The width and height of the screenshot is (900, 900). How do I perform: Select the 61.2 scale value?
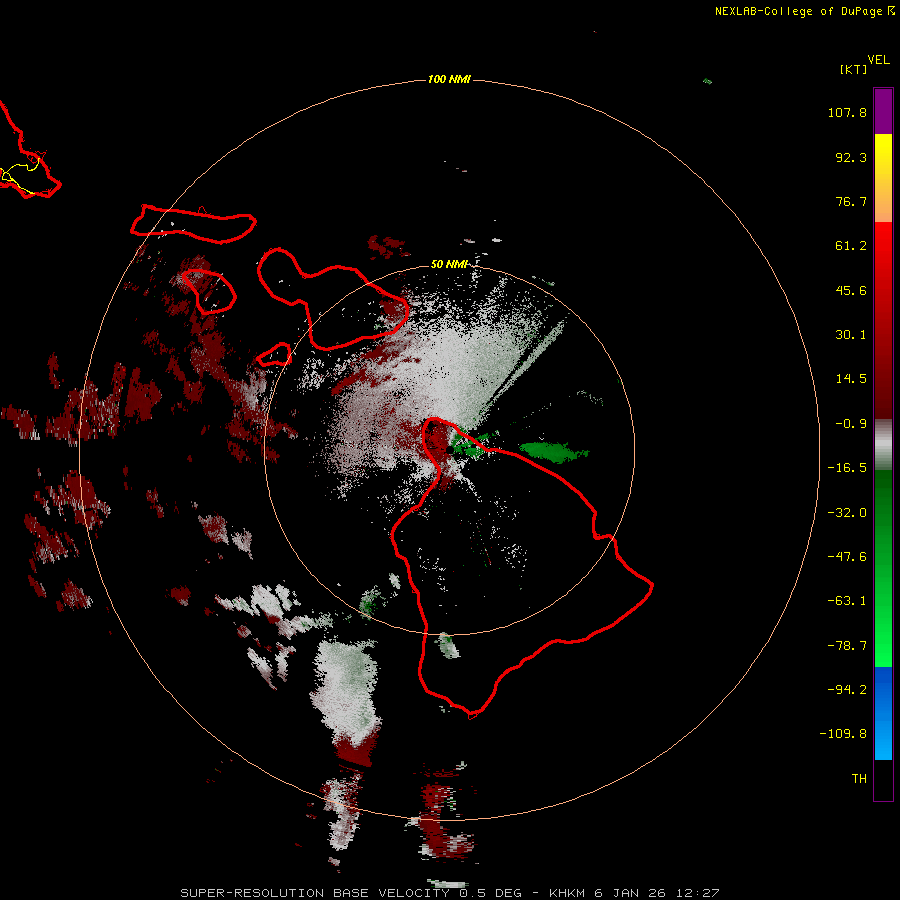pyautogui.click(x=851, y=246)
